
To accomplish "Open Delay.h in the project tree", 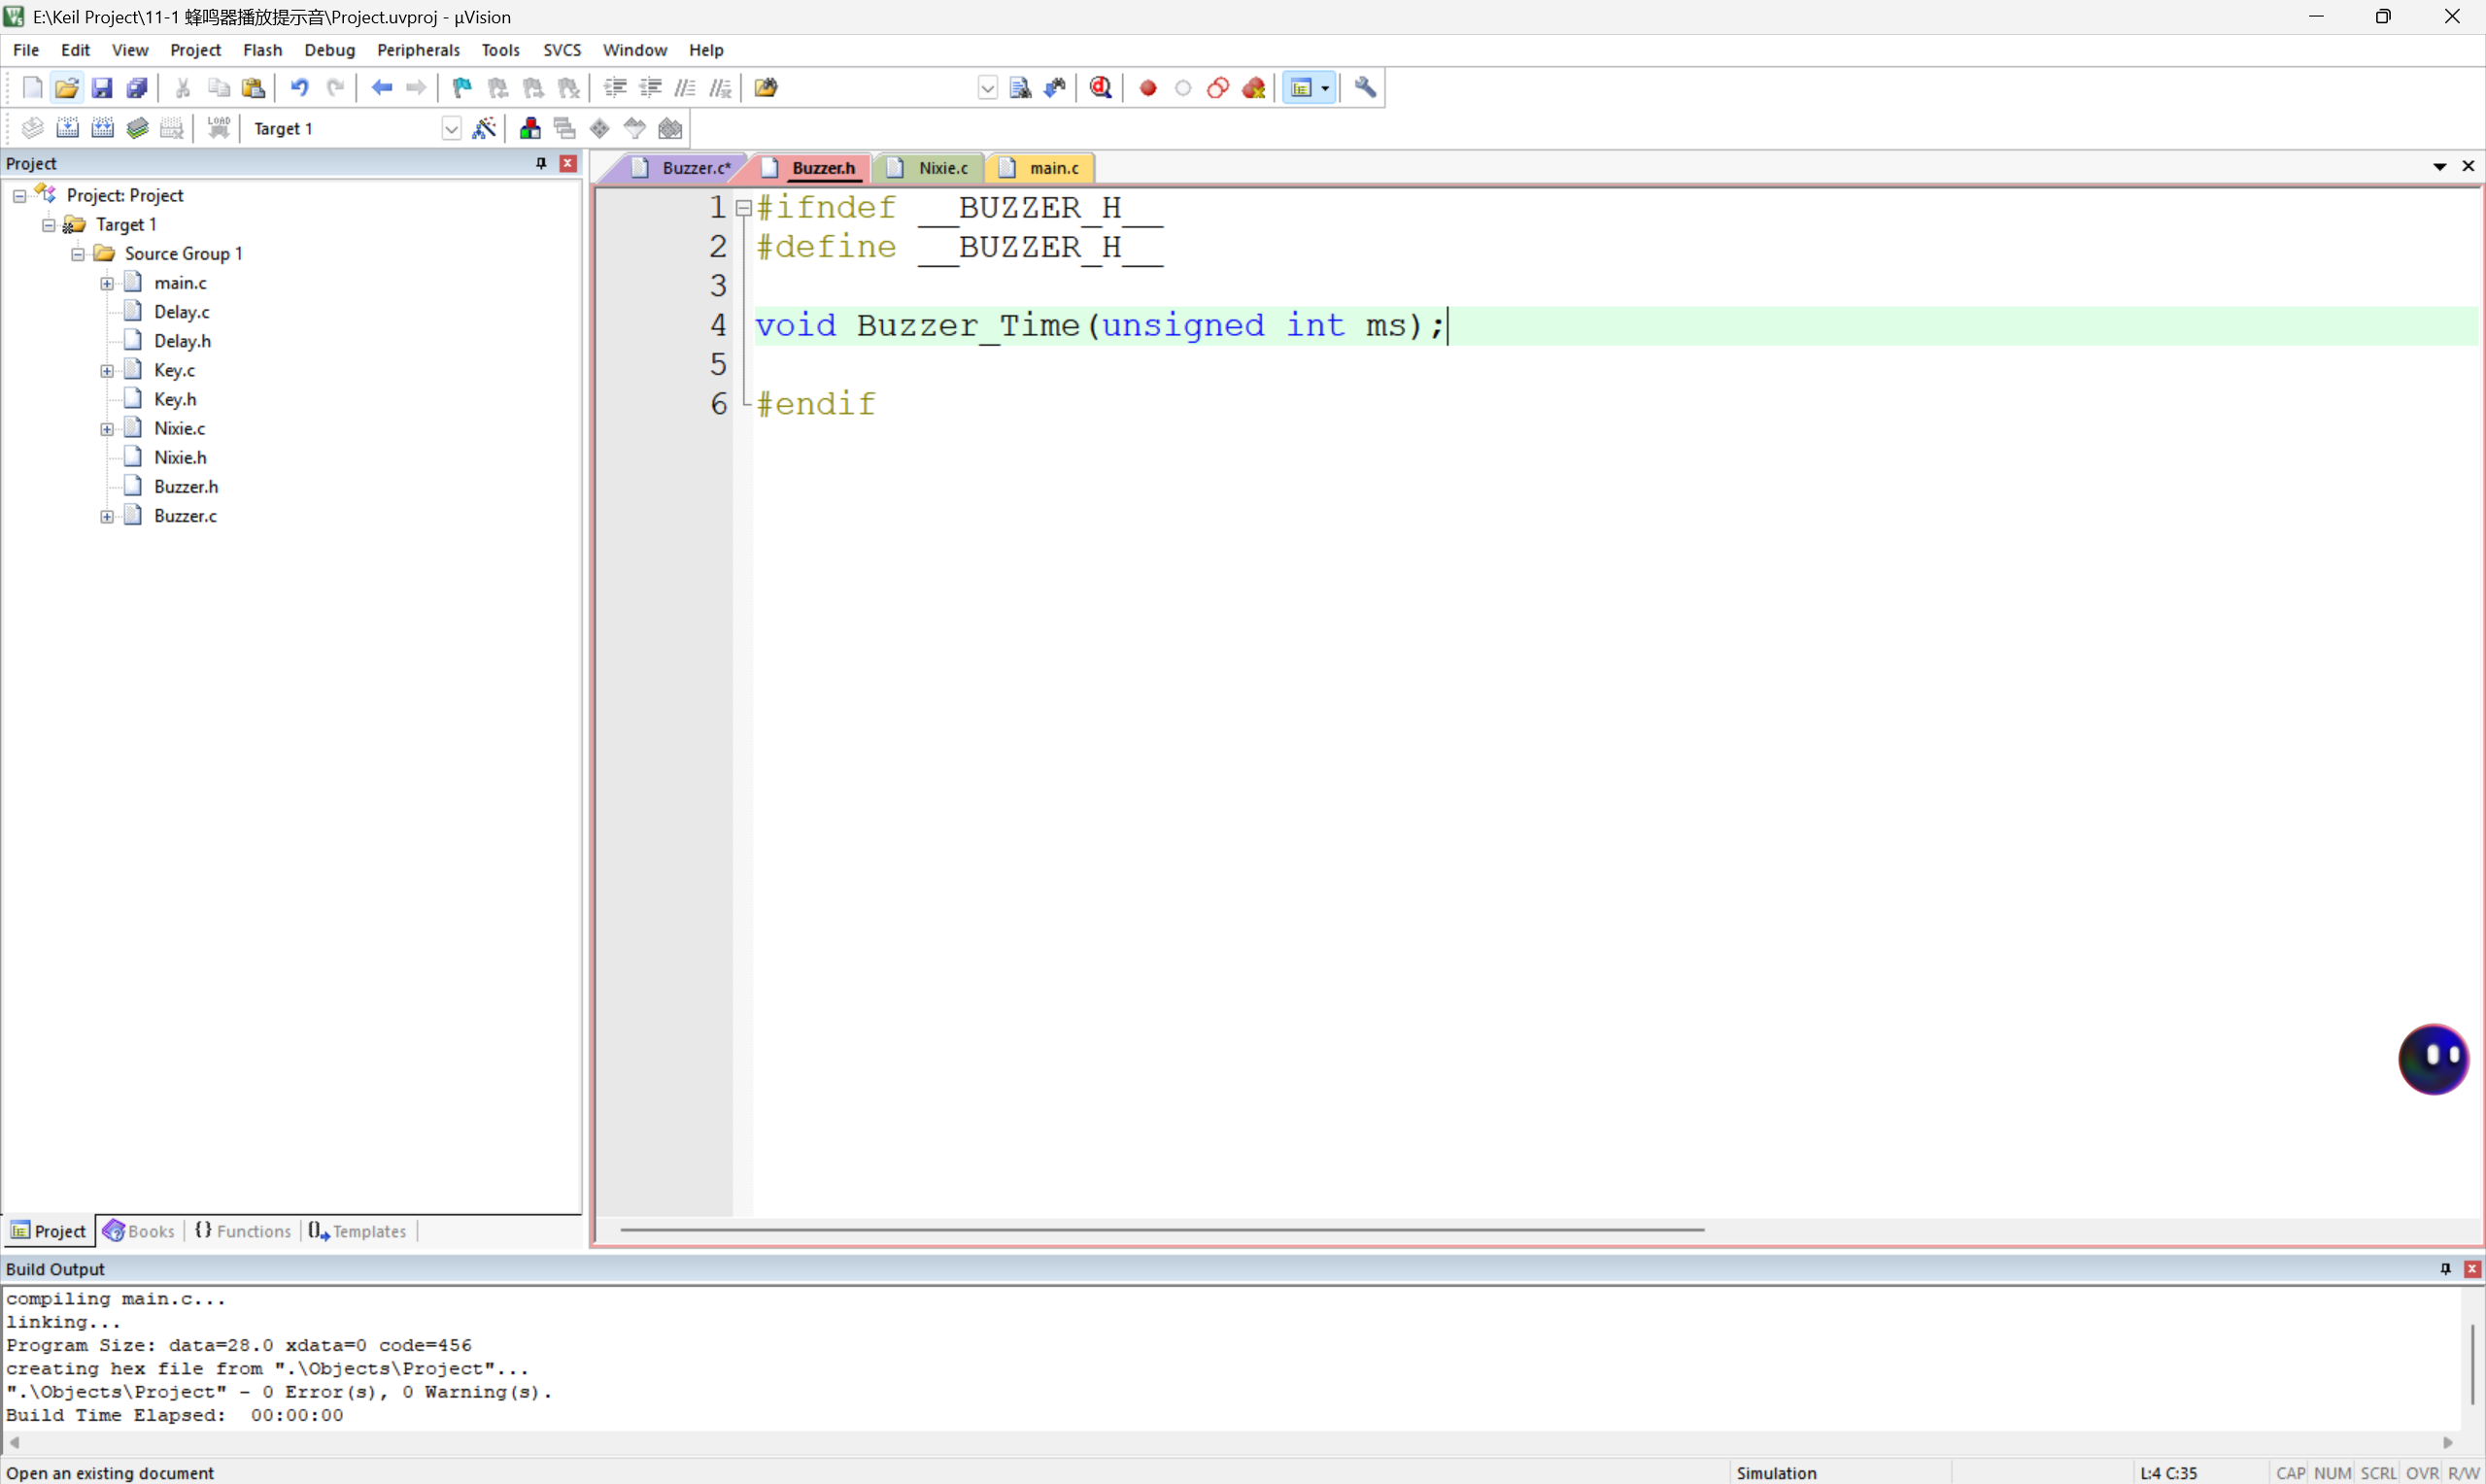I will point(182,341).
